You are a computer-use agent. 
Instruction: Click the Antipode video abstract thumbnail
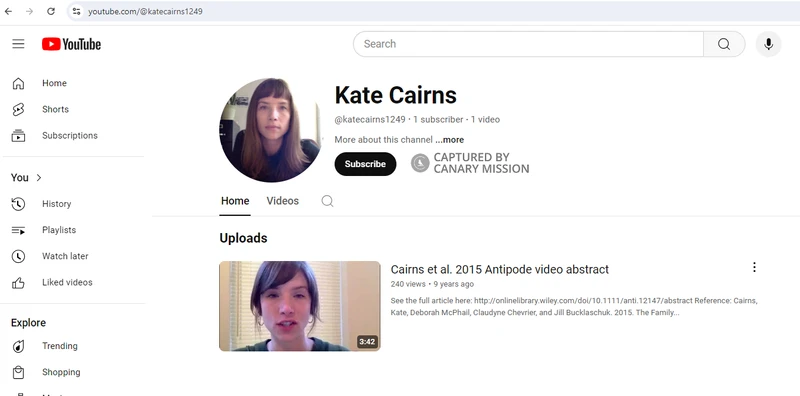click(300, 306)
